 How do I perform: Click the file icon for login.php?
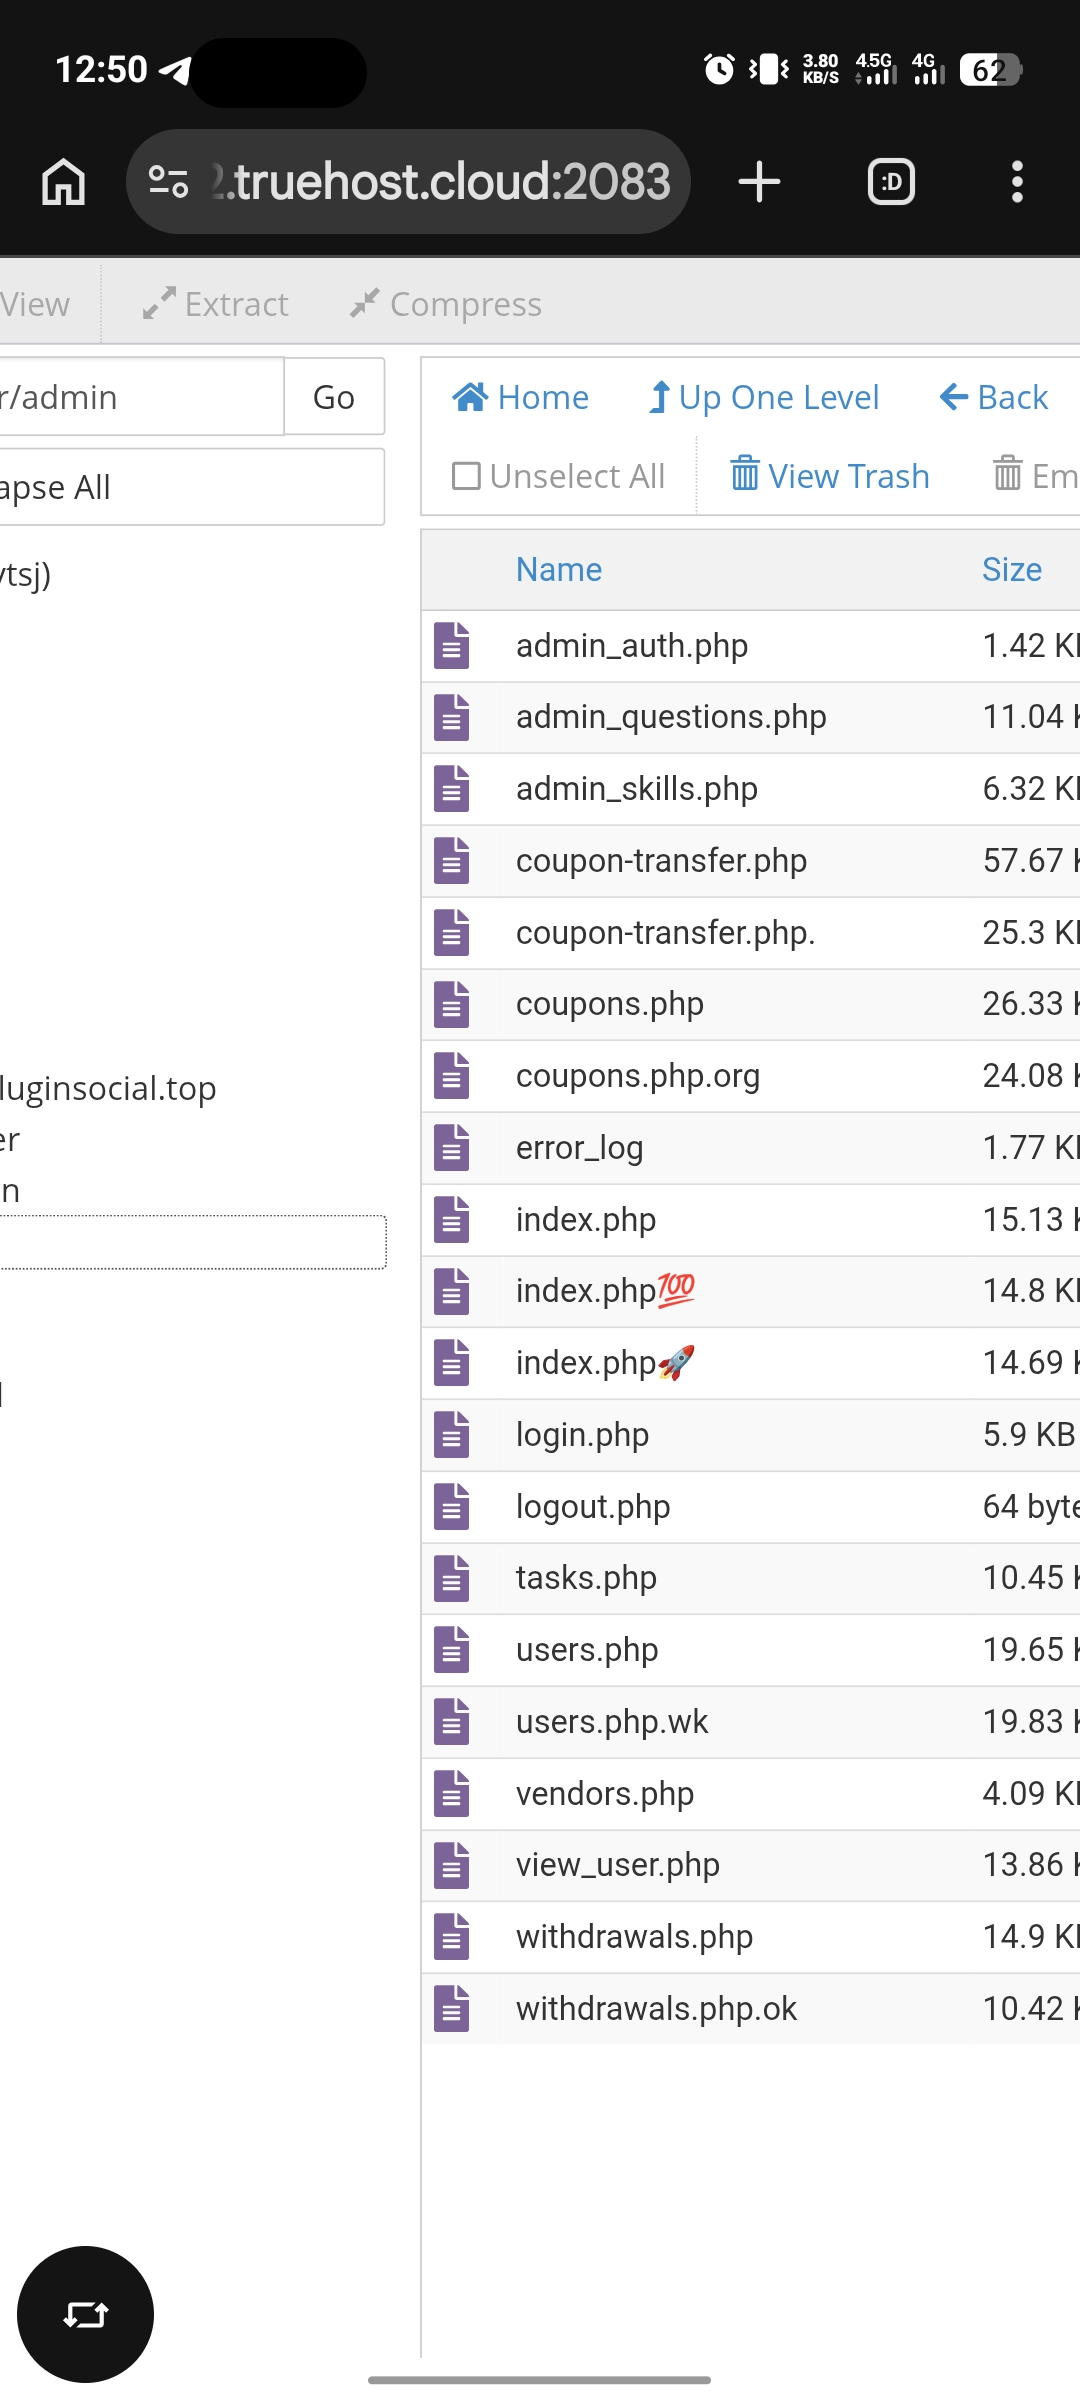point(452,1435)
